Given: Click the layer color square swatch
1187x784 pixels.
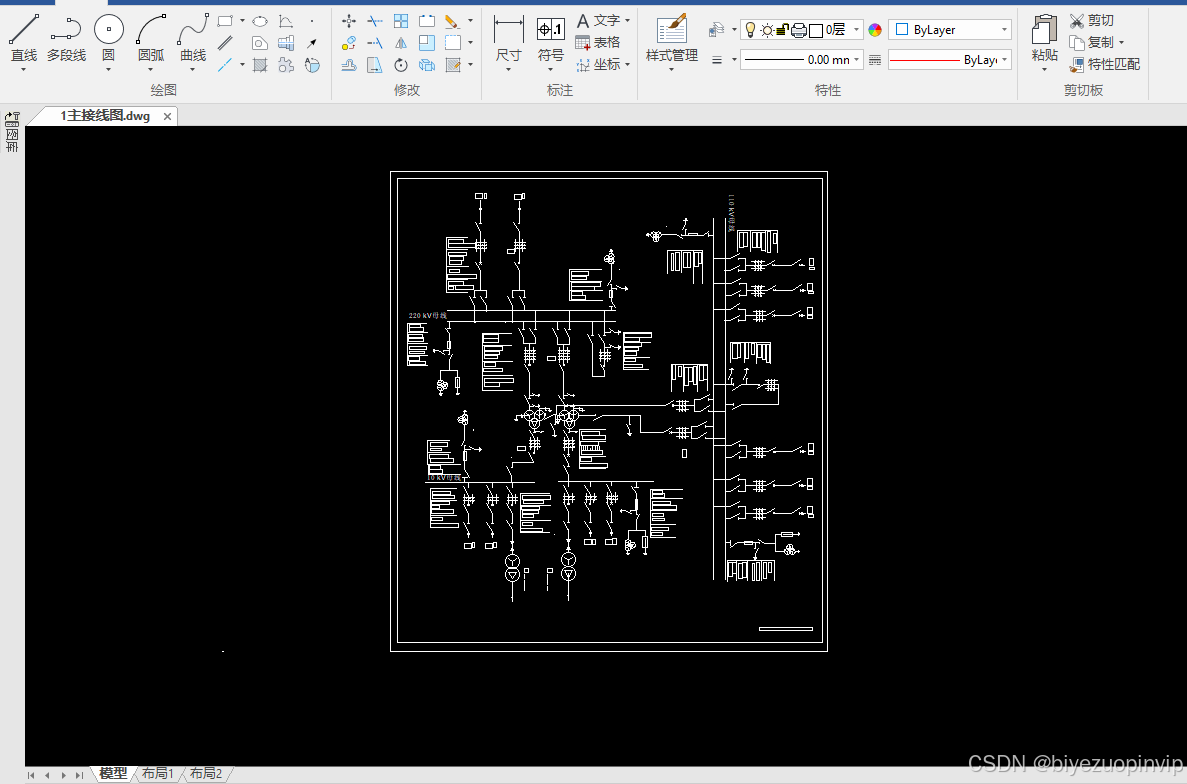Looking at the screenshot, I should (x=815, y=30).
